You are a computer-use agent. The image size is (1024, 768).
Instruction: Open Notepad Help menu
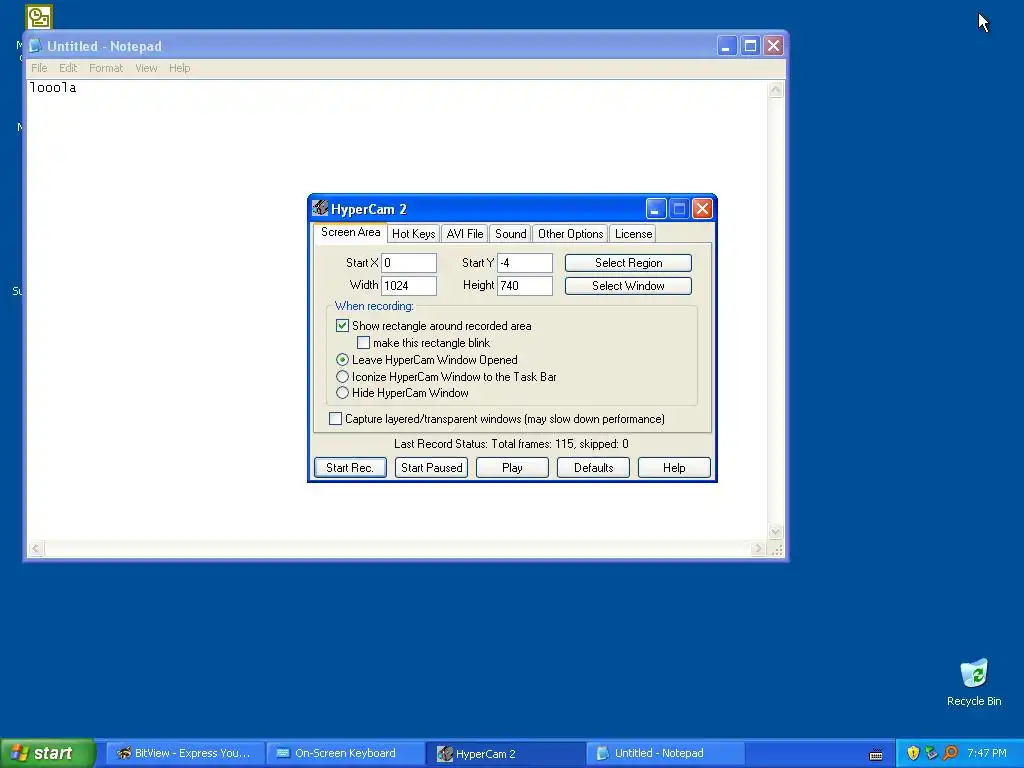click(180, 68)
